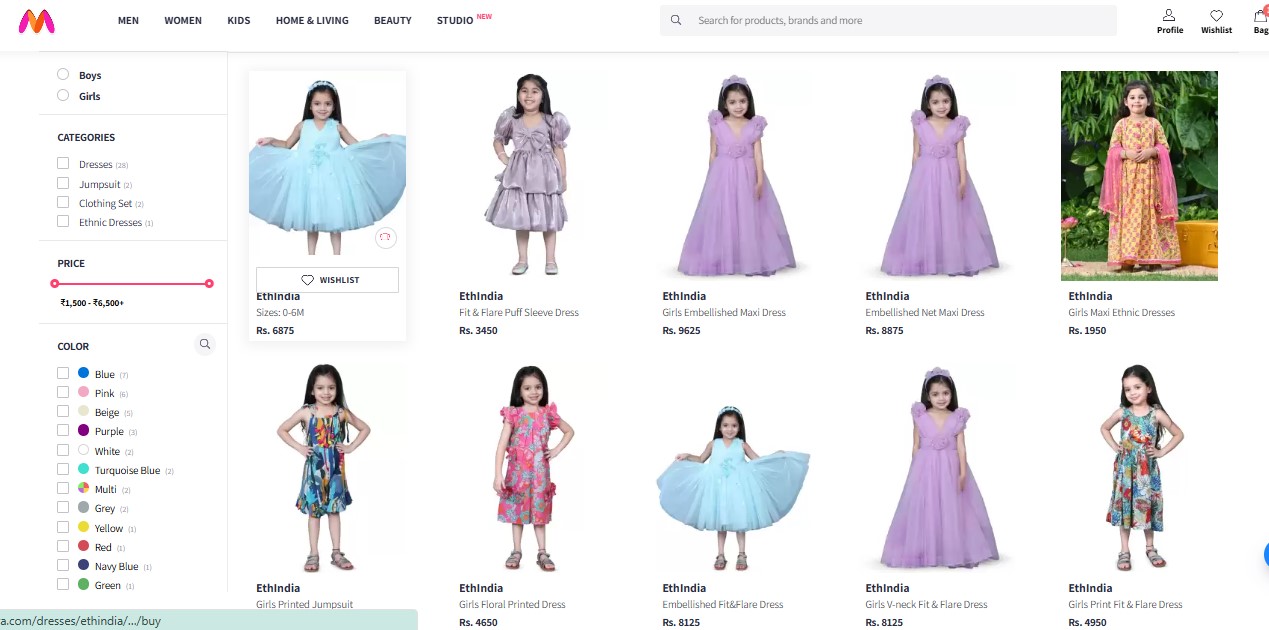Viewport: 1269px width, 630px height.
Task: Tick the Beige color checkbox
Action: 63,411
